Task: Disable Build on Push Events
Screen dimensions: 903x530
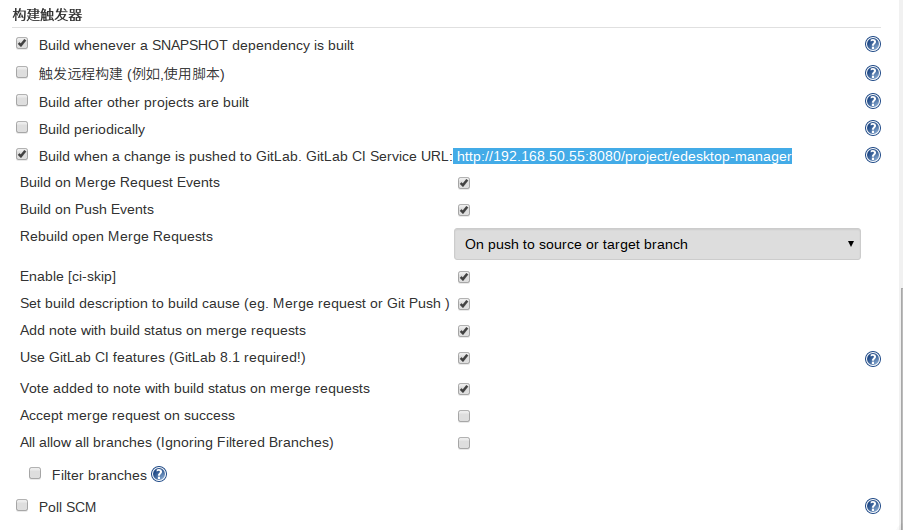Action: click(464, 210)
